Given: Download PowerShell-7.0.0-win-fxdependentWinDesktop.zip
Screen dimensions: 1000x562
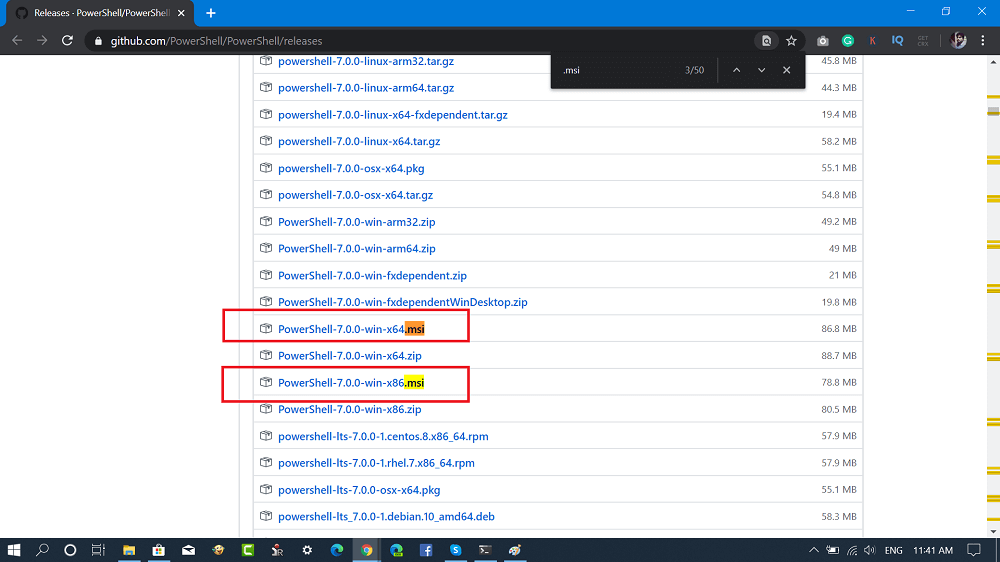Looking at the screenshot, I should pos(402,302).
